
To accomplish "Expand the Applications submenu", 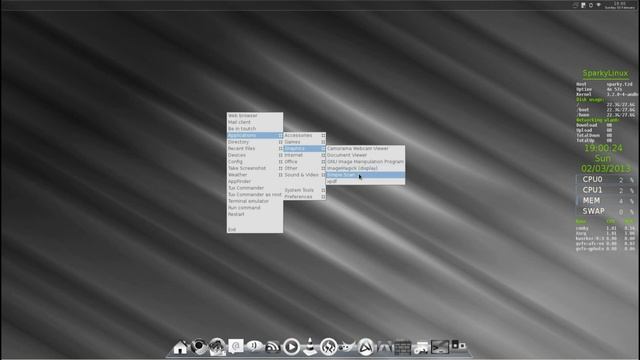I will tap(255, 135).
